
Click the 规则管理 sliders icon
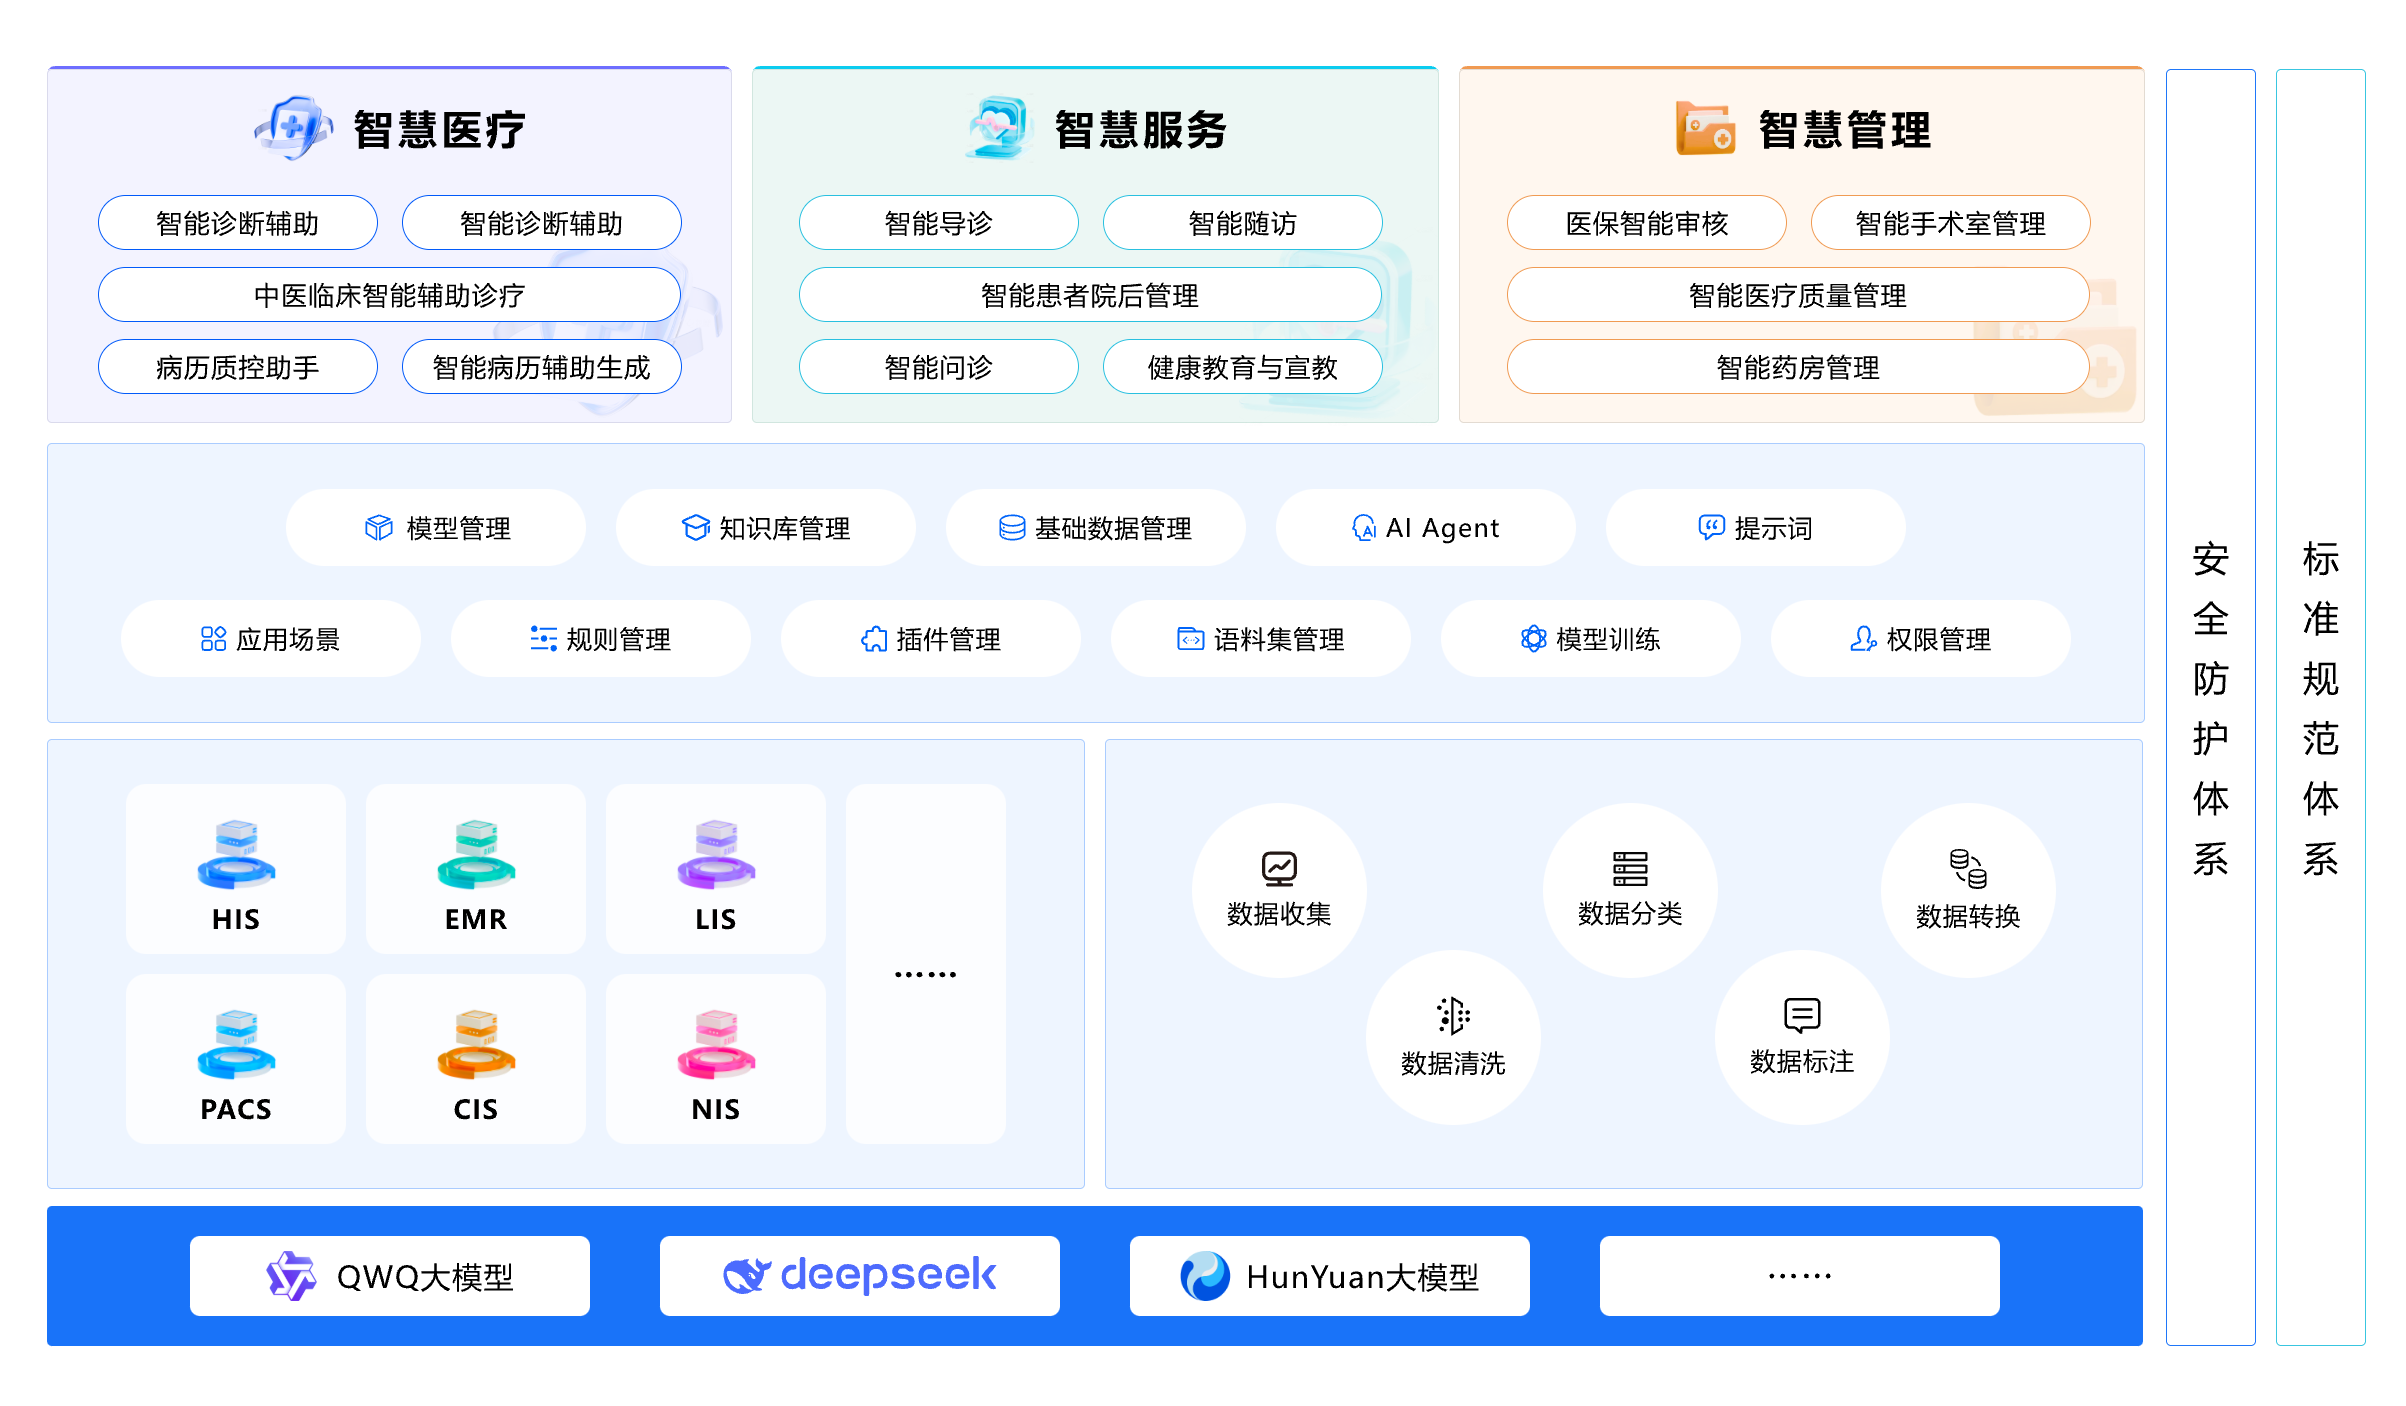[x=543, y=639]
